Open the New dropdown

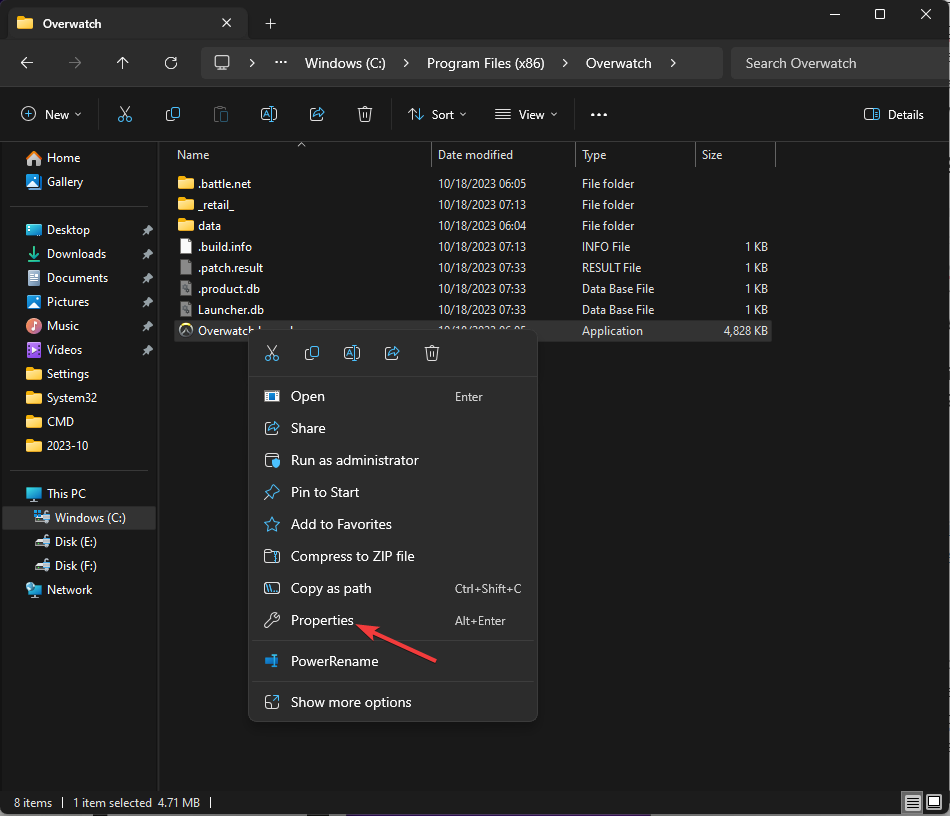point(51,114)
